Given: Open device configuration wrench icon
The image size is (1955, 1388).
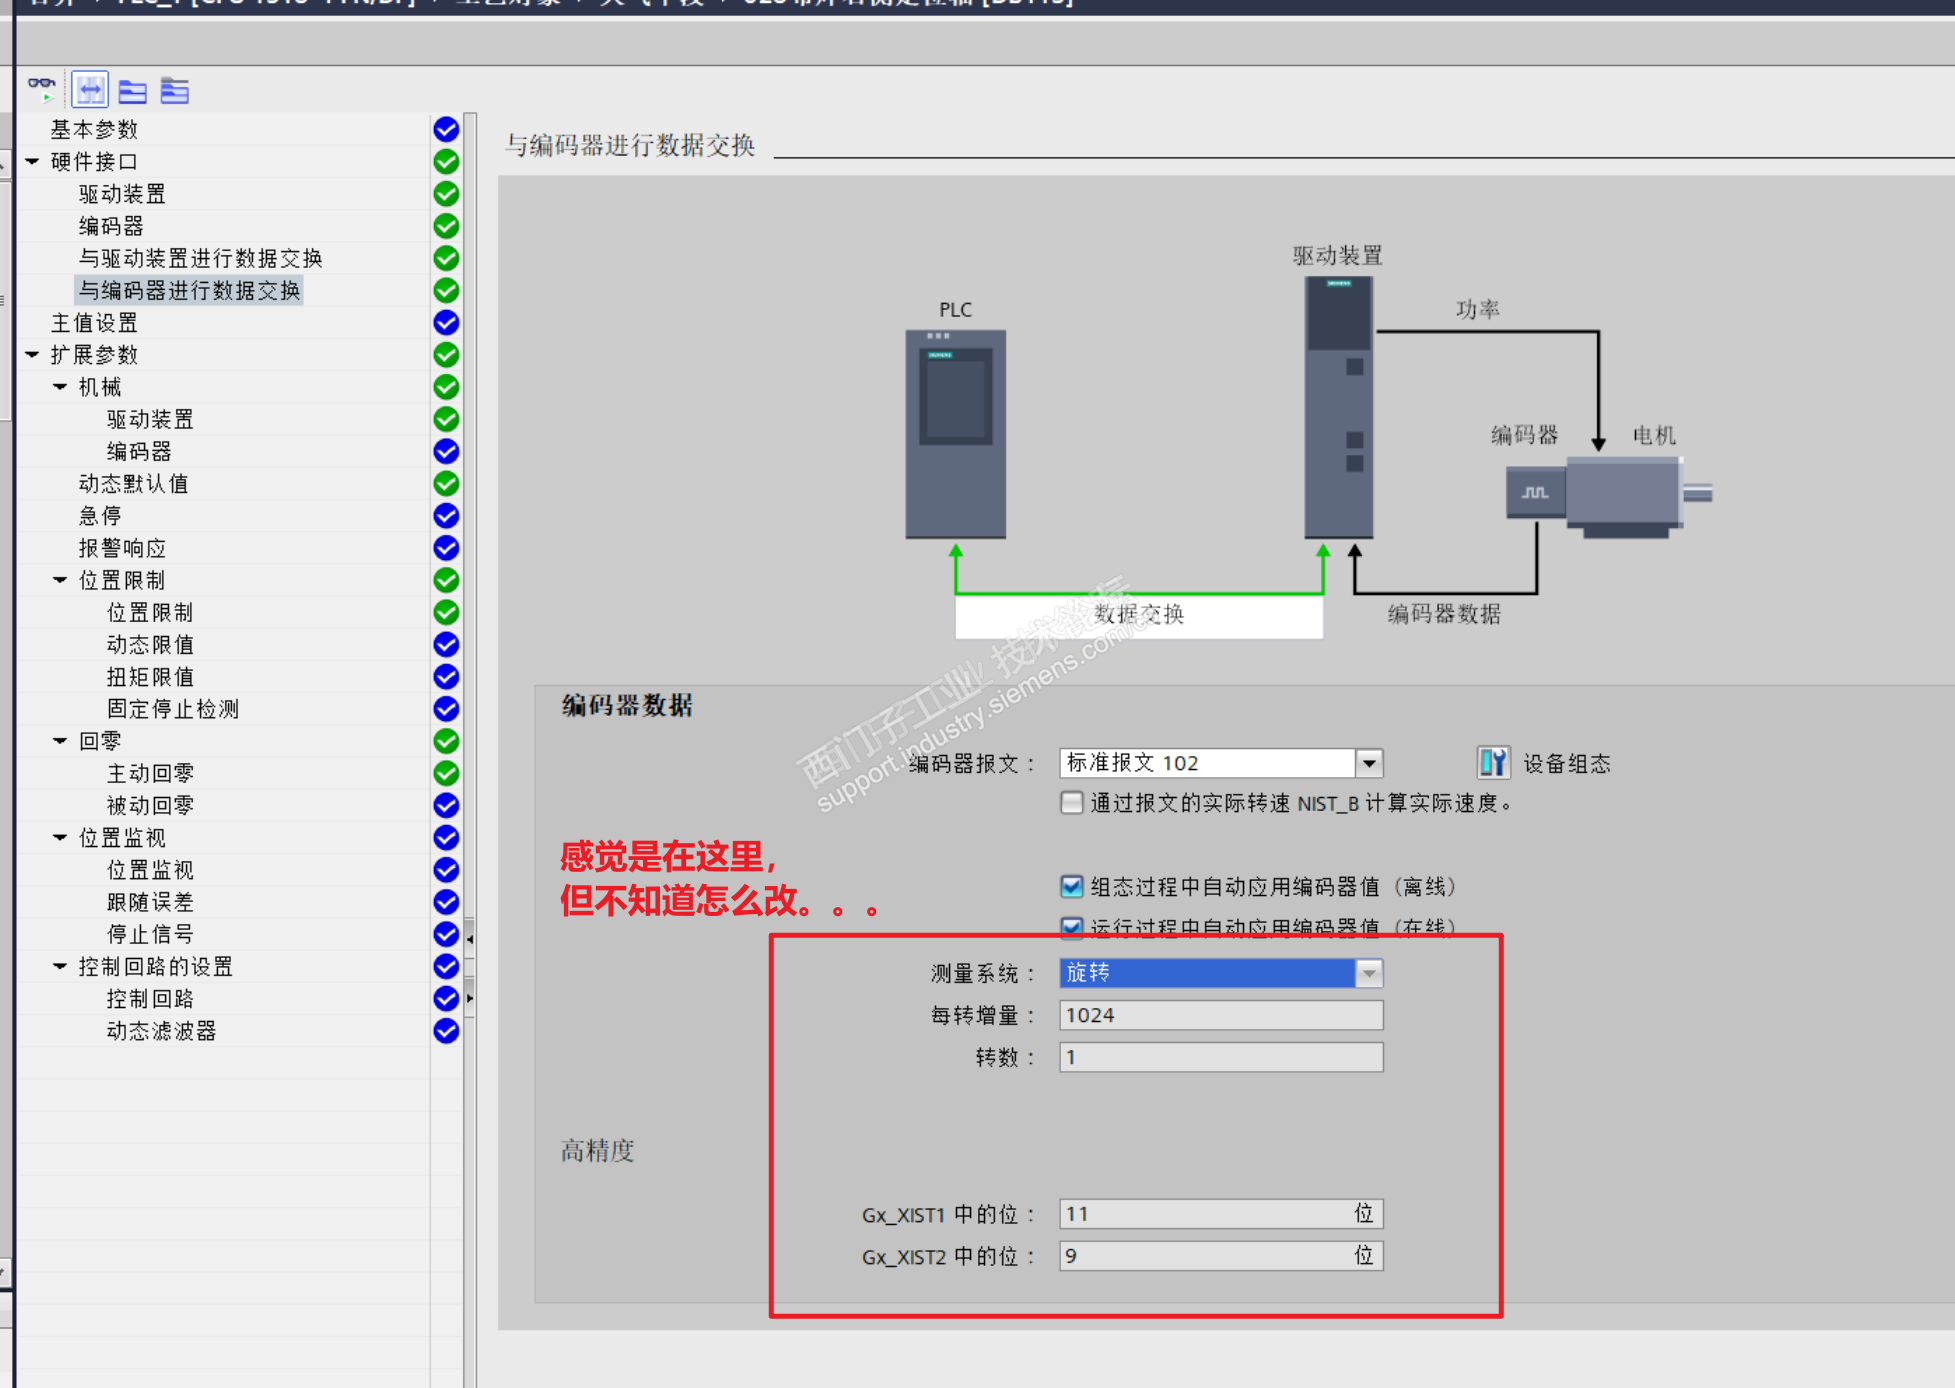Looking at the screenshot, I should point(1492,763).
